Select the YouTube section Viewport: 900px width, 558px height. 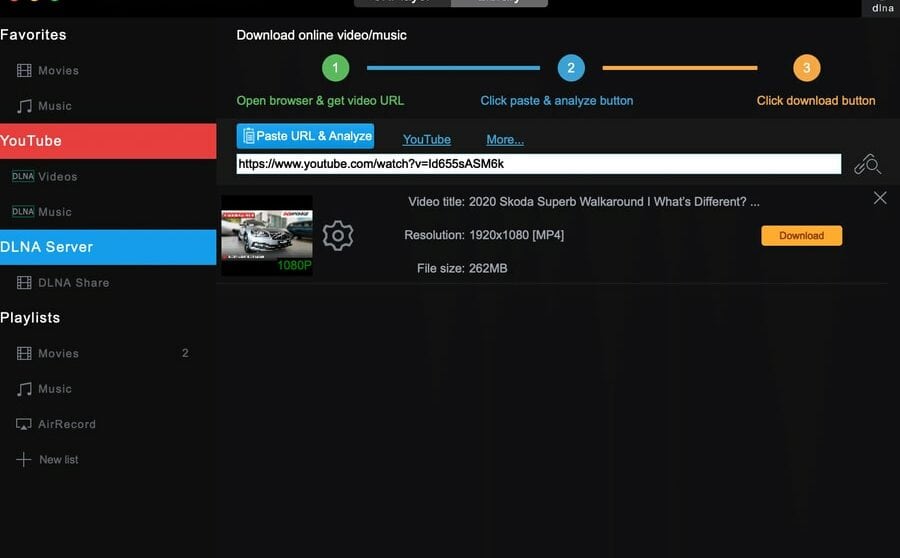tap(108, 141)
